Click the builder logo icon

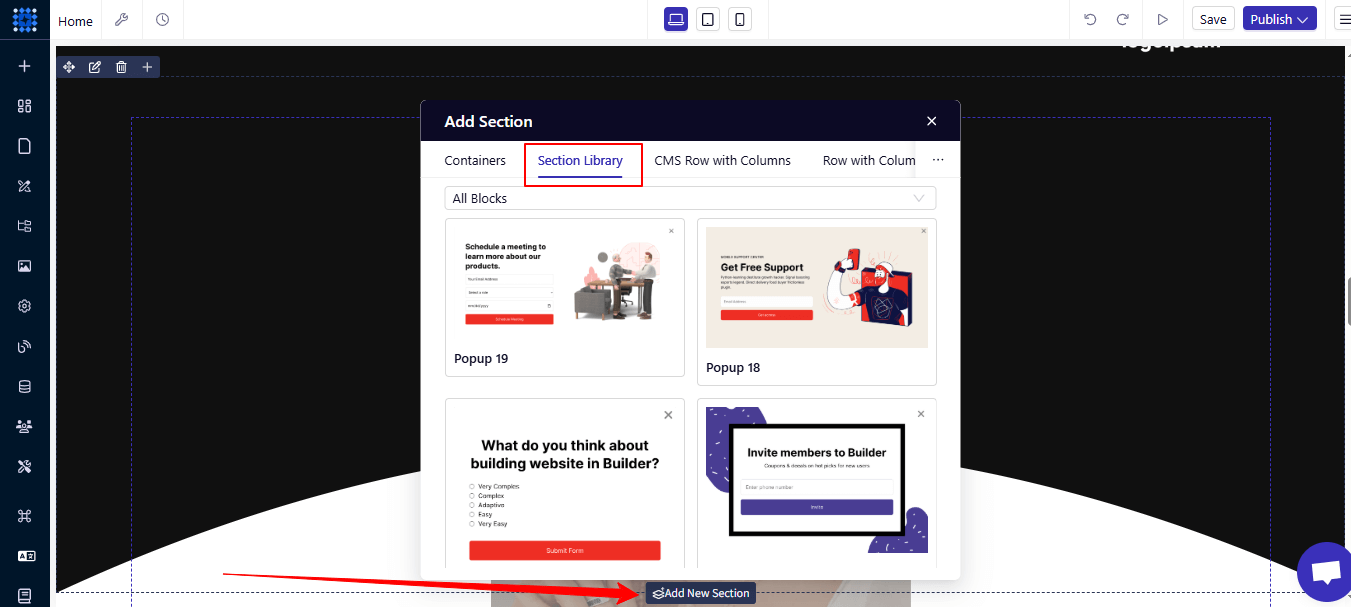tap(25, 20)
